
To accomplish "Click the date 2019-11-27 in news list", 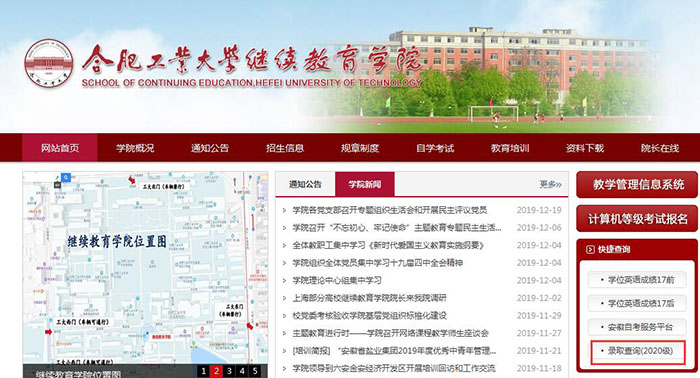I will (539, 333).
